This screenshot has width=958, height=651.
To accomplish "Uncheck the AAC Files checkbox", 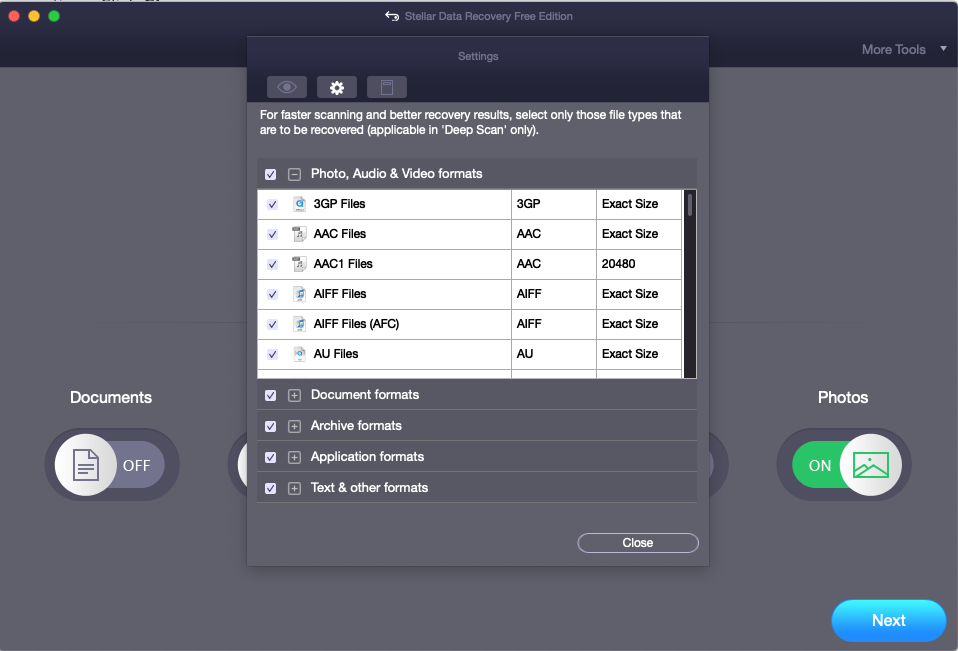I will pos(272,235).
